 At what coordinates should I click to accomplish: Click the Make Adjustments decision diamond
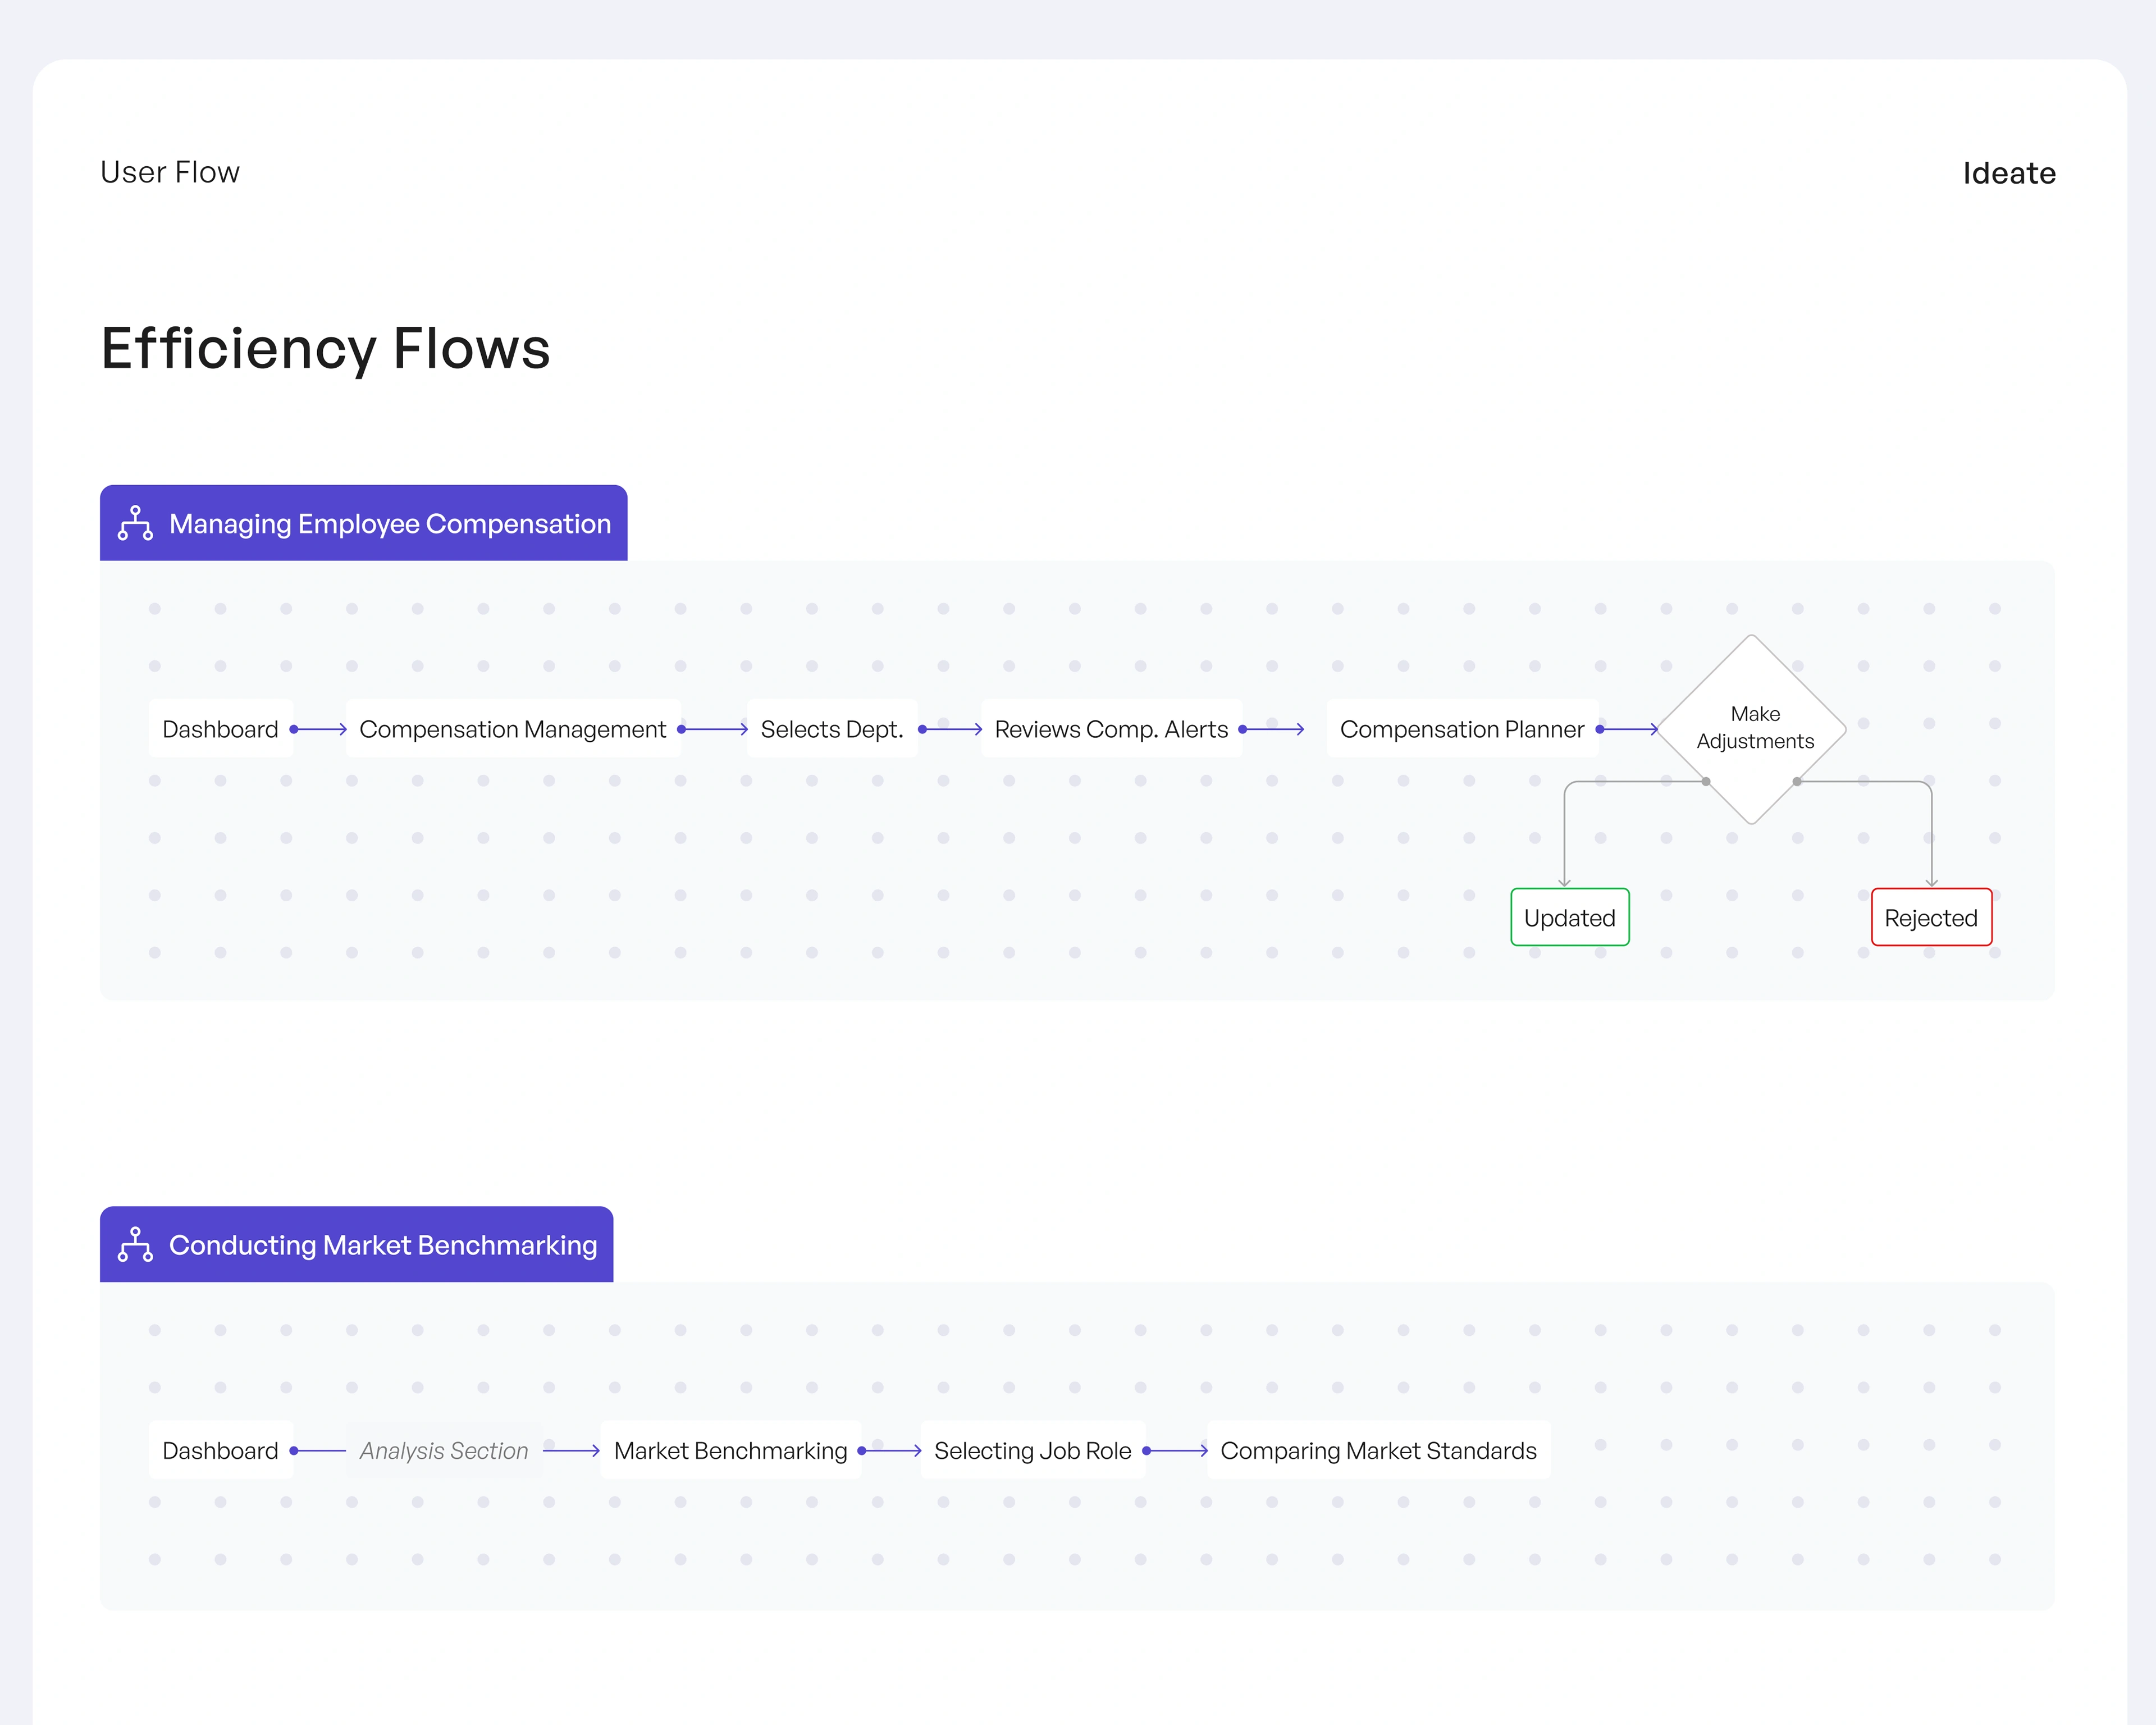(1753, 728)
